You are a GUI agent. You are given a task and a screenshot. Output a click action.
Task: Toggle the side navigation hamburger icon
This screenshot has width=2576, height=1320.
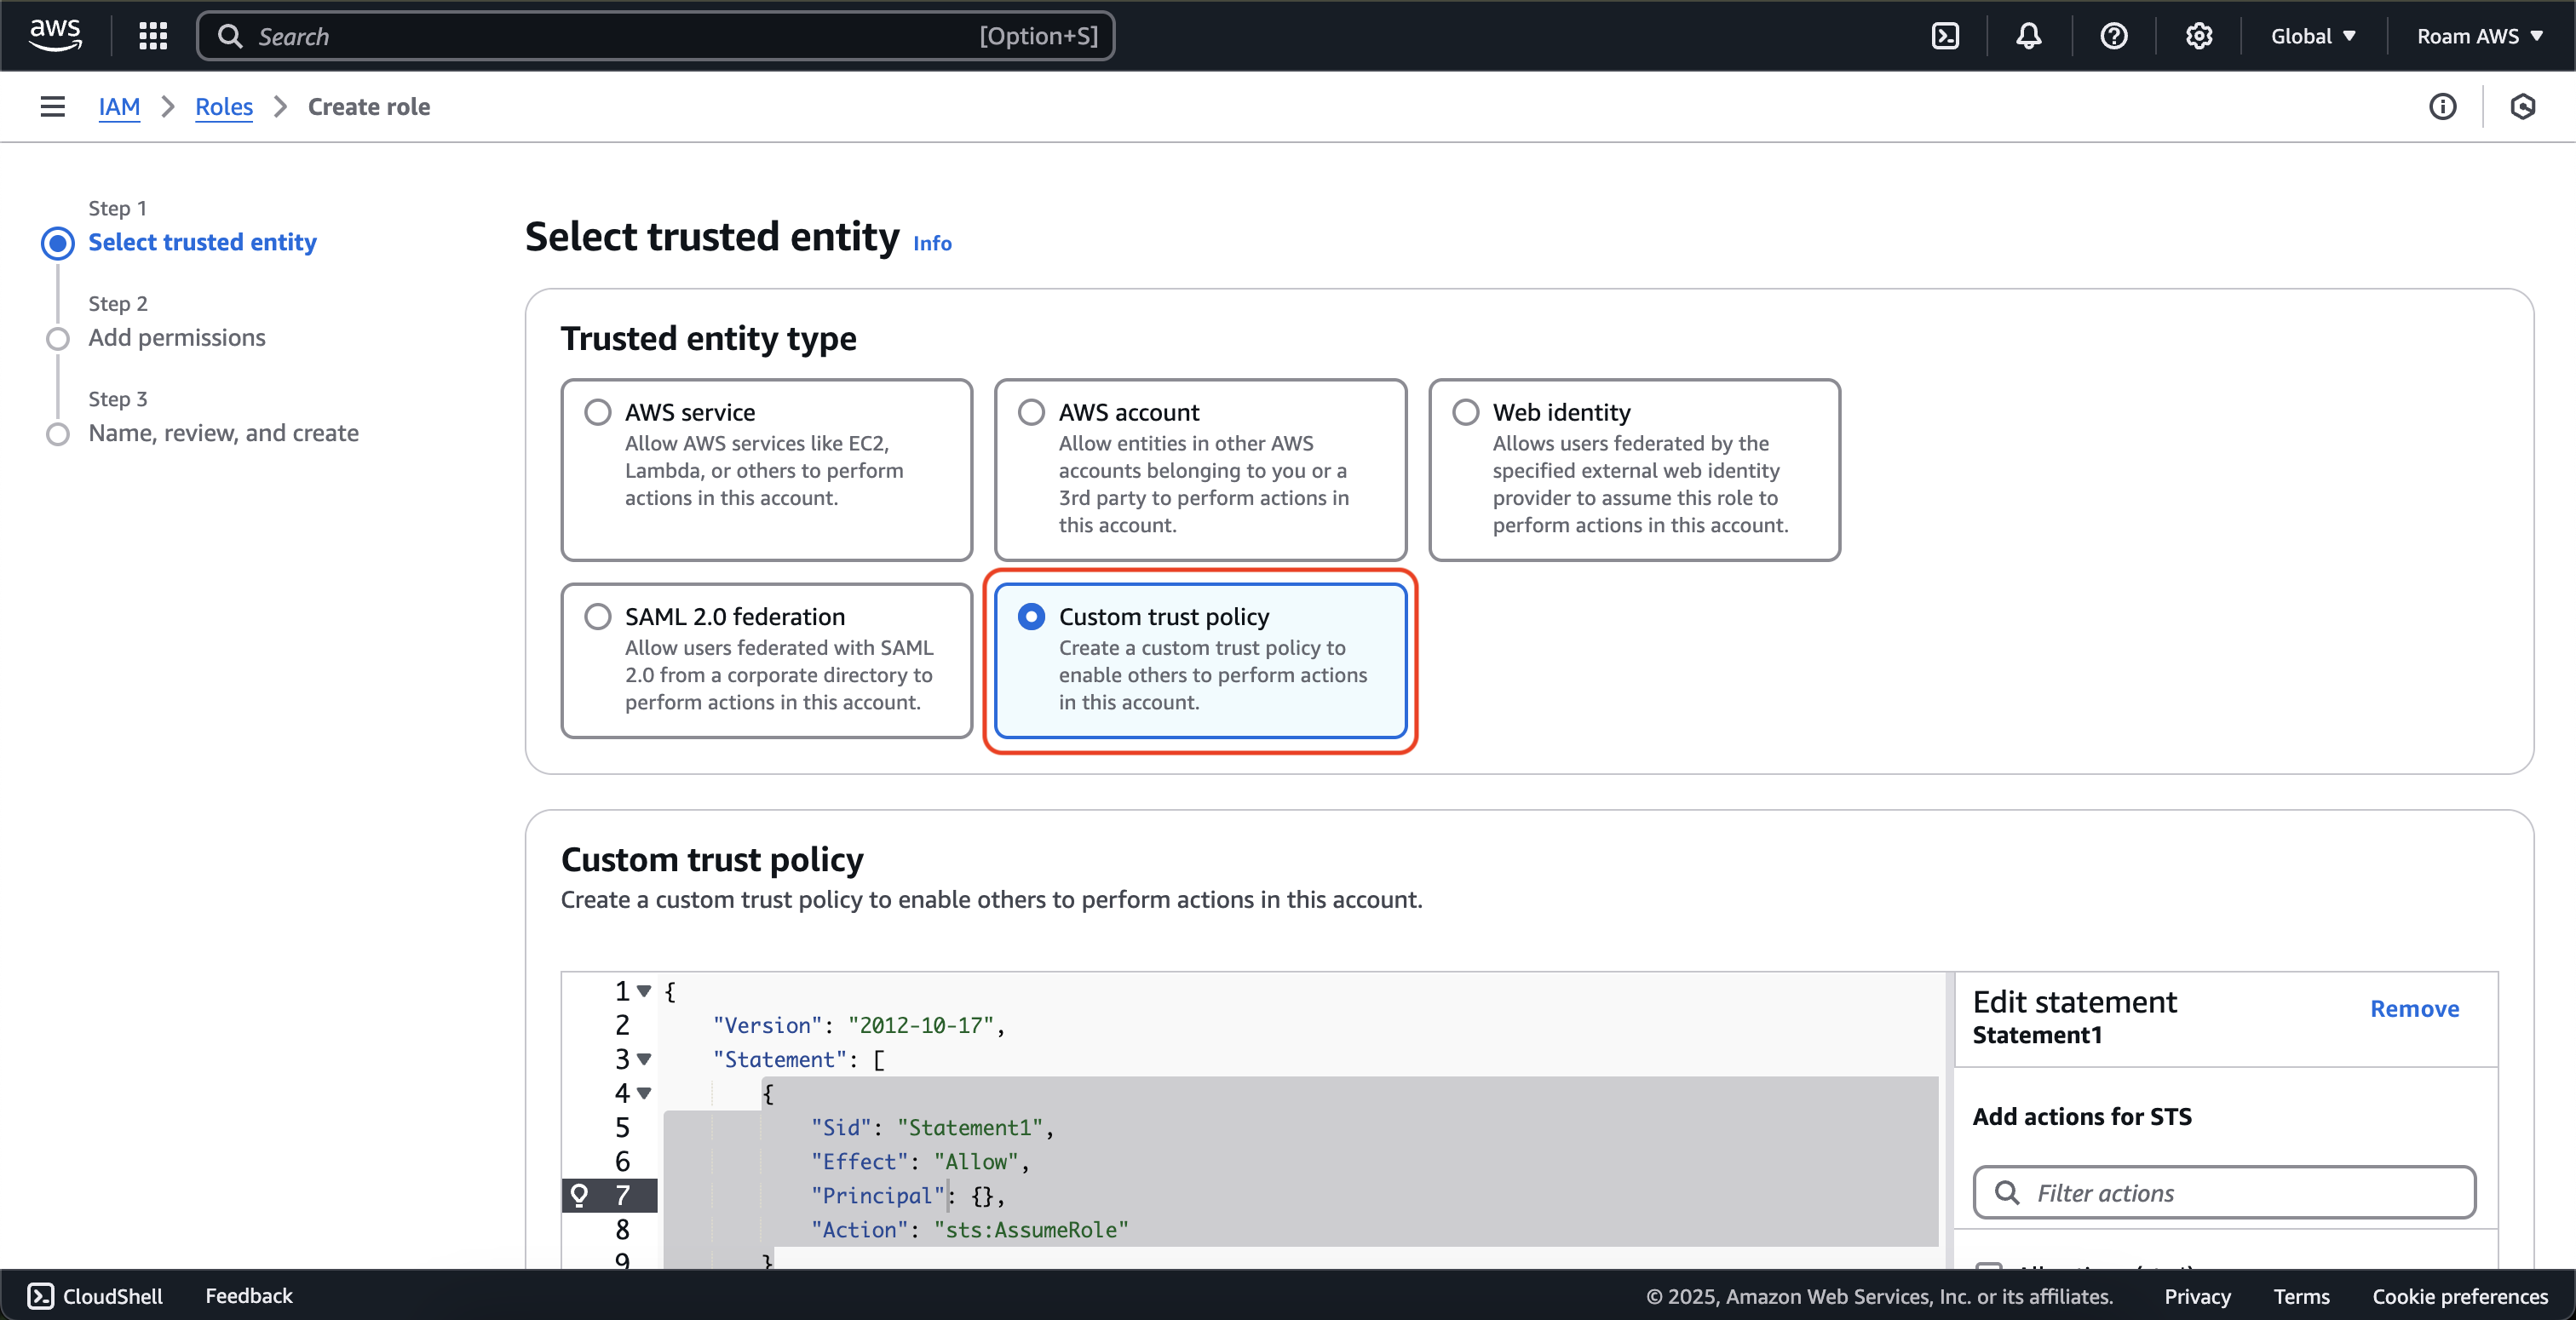[x=52, y=106]
